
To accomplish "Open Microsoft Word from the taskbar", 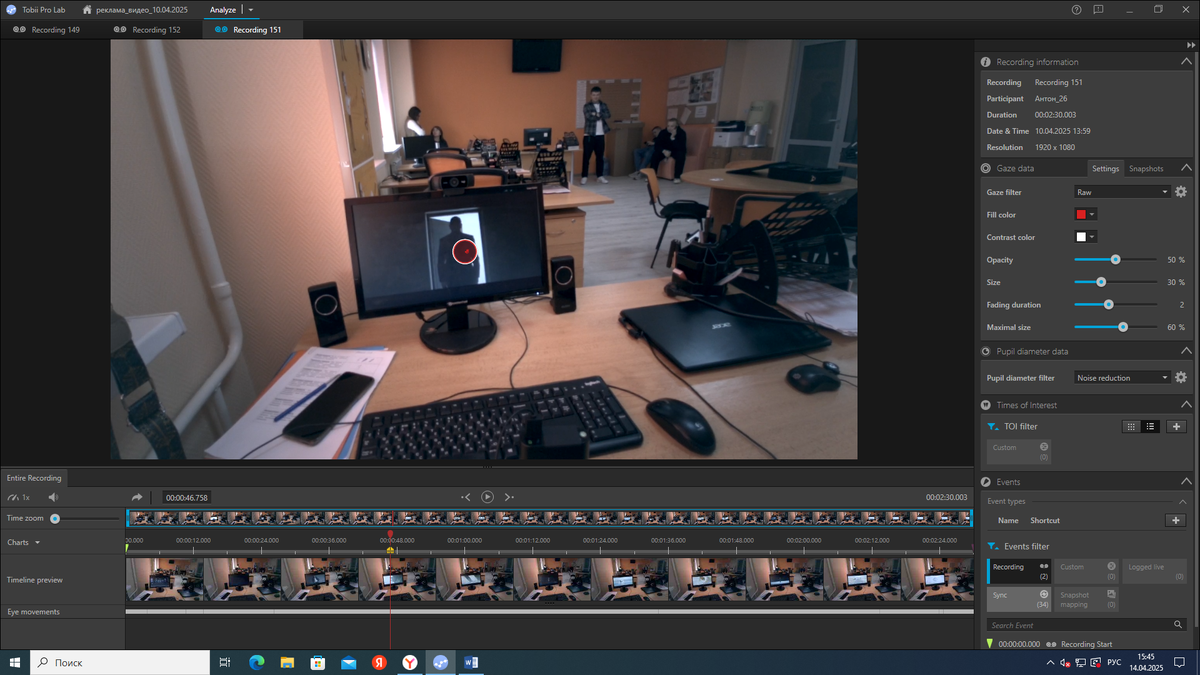I will tap(471, 662).
